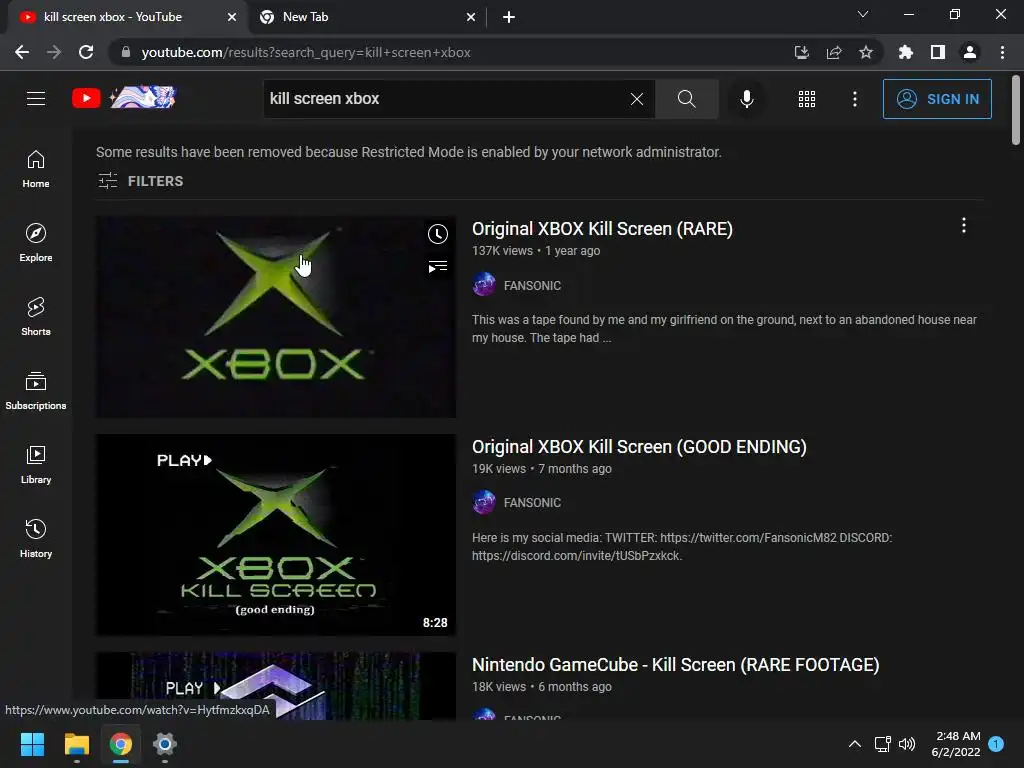
Task: Open Subscriptions in sidebar
Action: click(36, 391)
